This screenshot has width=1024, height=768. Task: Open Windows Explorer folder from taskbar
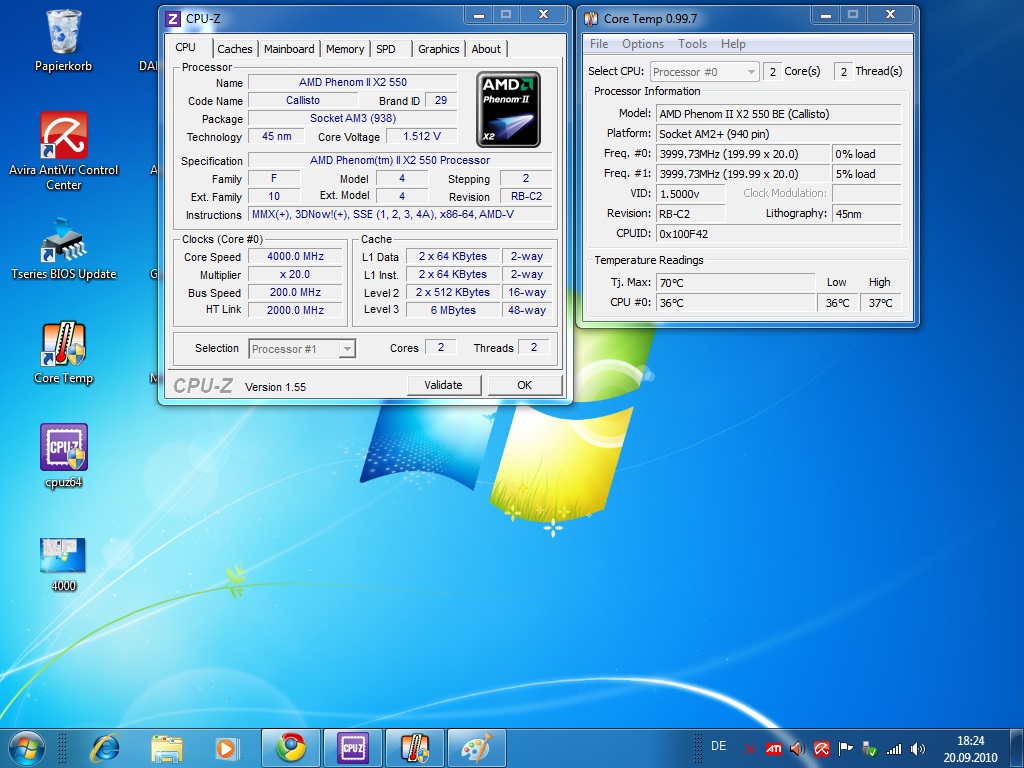tap(167, 748)
